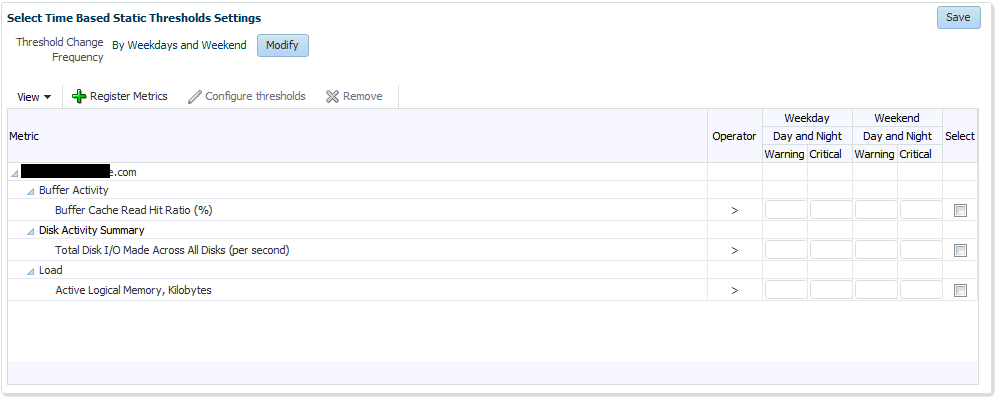The width and height of the screenshot is (997, 399).
Task: Click Weekday Critical field for Total Disk I/O
Action: [x=831, y=250]
